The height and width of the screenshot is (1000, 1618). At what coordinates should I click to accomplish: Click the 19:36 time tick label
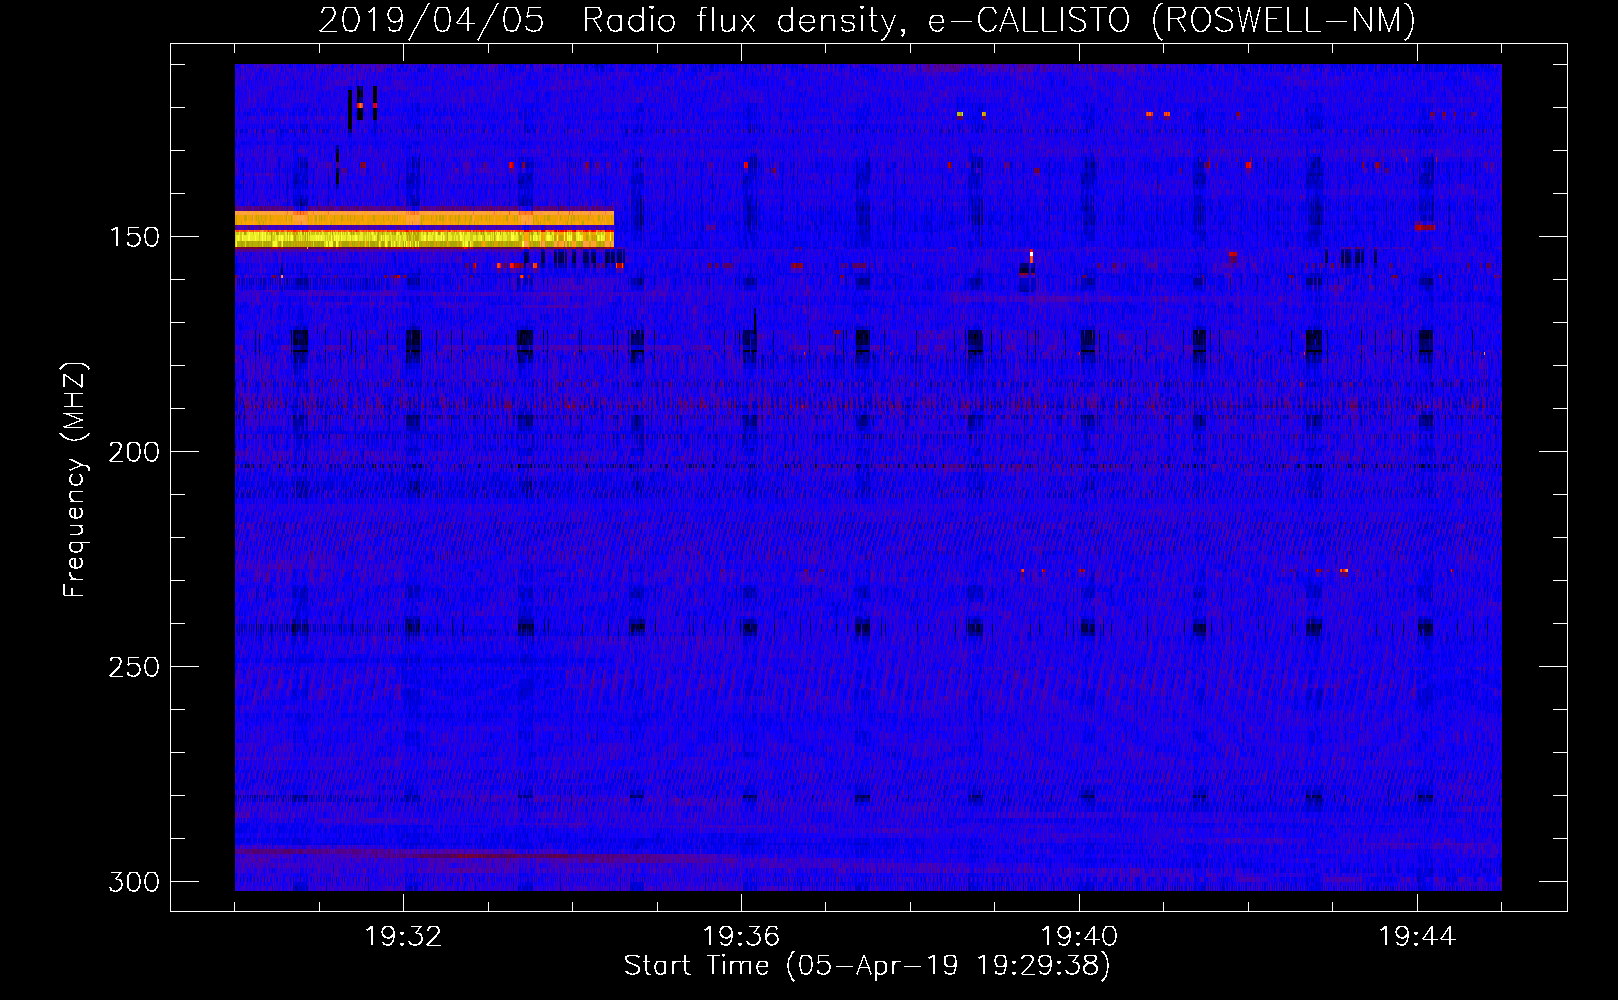[741, 937]
